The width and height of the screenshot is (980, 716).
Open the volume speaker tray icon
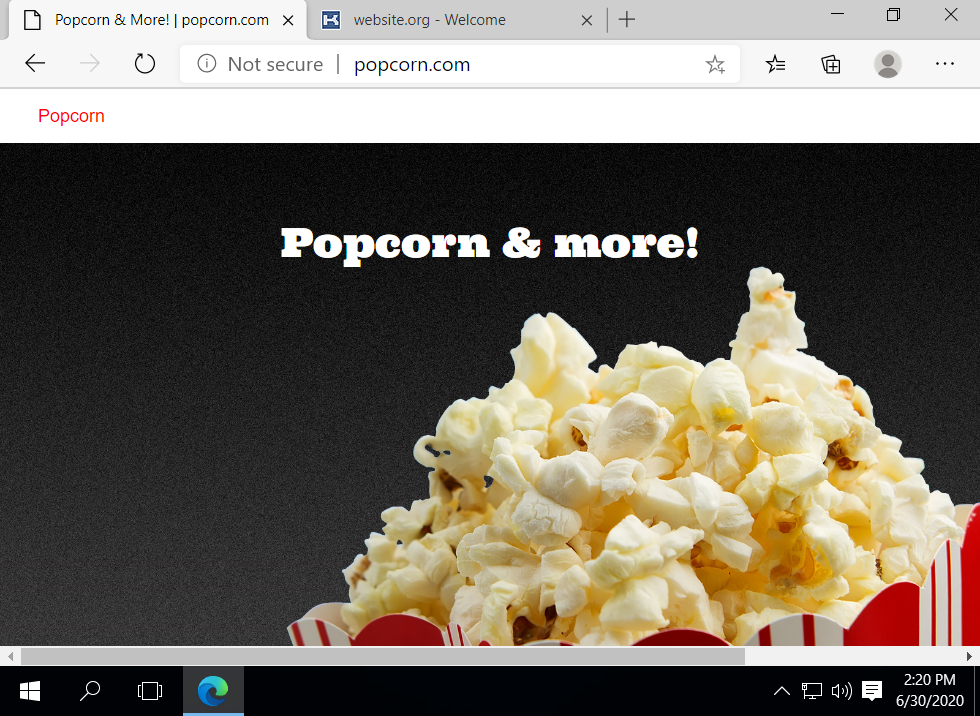pos(842,691)
